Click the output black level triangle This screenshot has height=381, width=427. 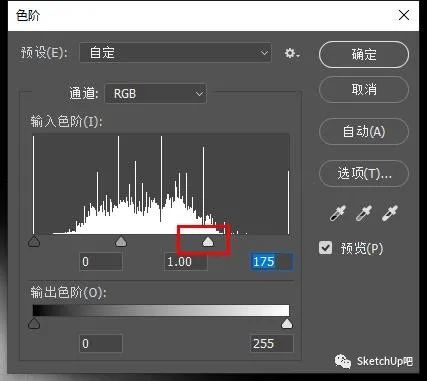click(34, 323)
